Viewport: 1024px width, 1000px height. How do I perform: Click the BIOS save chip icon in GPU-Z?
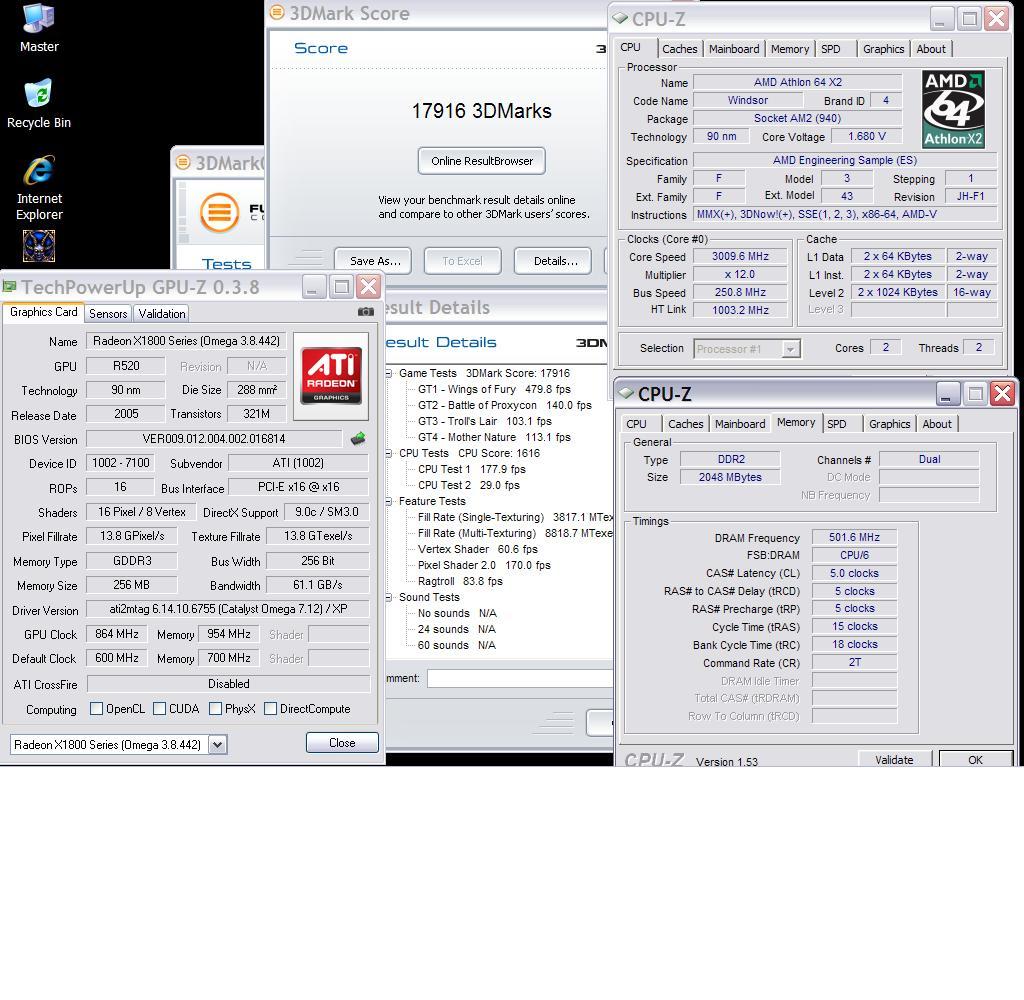point(358,438)
